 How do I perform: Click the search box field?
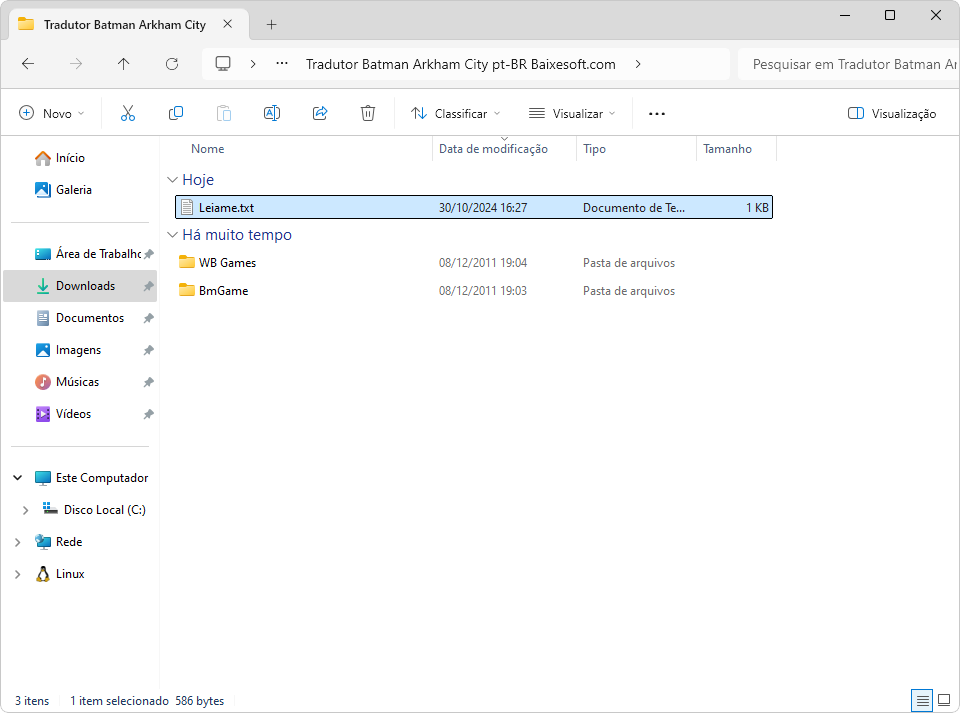(x=848, y=64)
